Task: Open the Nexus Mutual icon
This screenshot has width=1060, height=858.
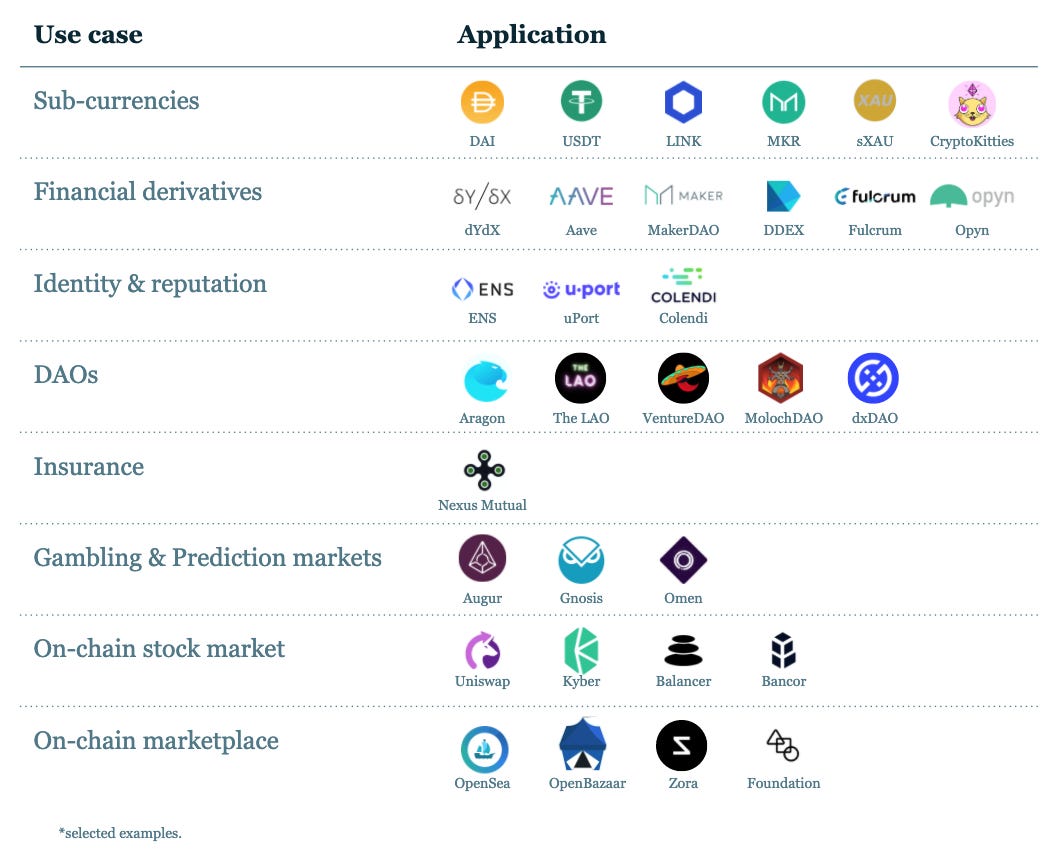Action: 484,470
